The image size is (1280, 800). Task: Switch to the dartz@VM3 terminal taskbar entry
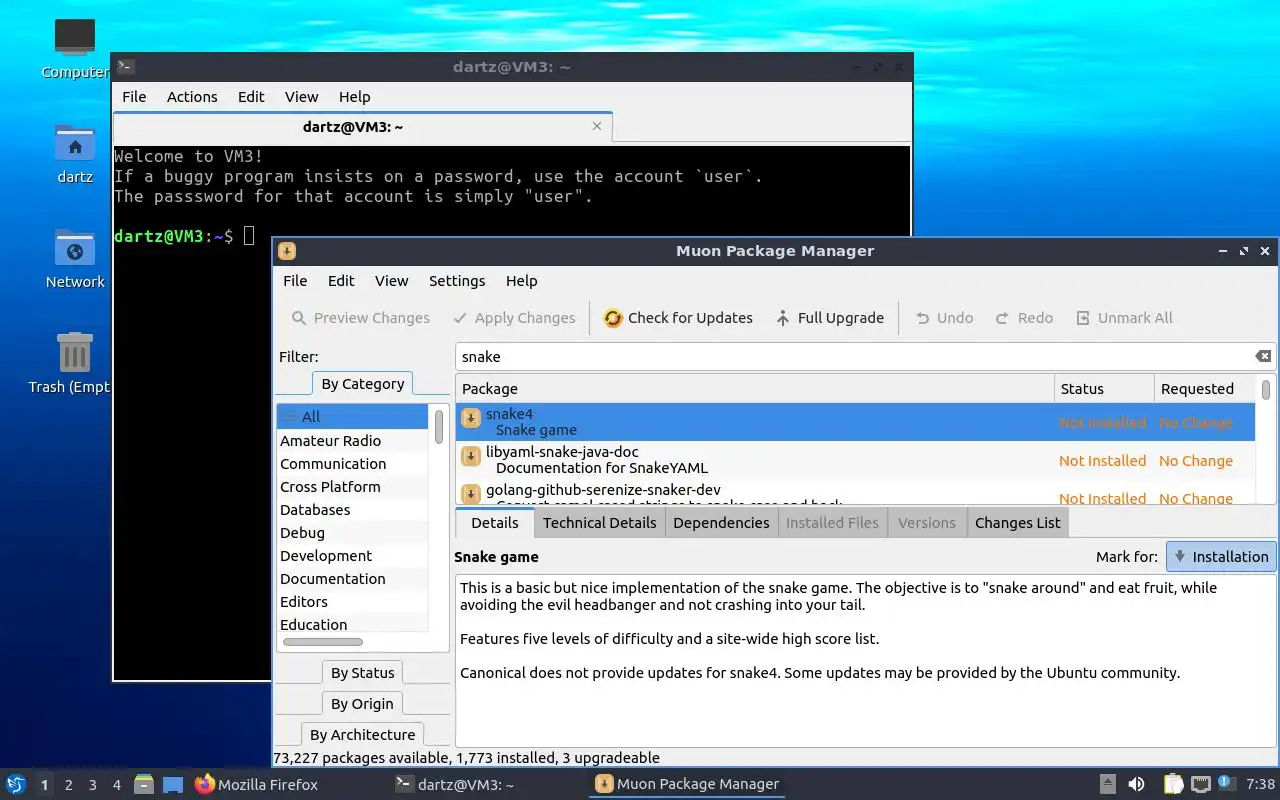454,785
